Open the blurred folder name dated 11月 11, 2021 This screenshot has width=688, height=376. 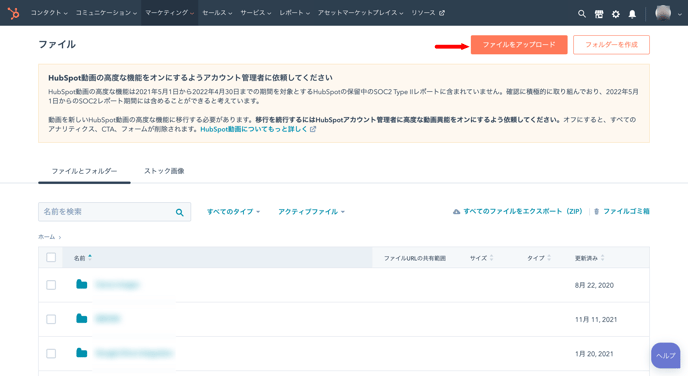[x=108, y=319]
